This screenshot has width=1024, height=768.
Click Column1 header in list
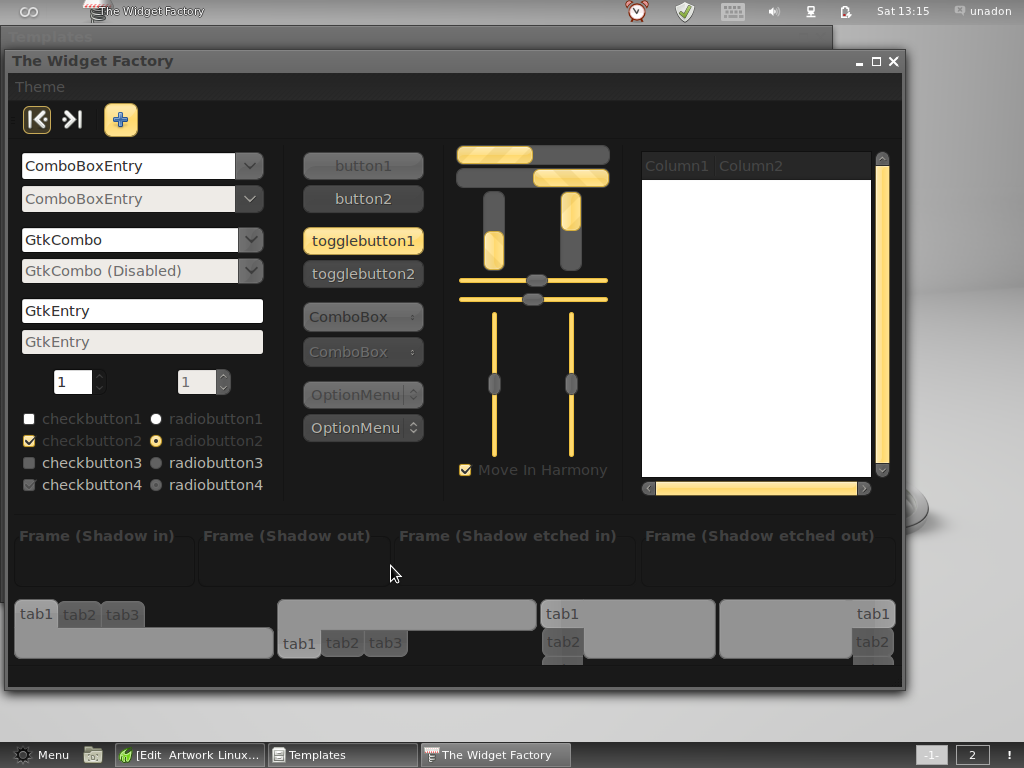pos(677,166)
